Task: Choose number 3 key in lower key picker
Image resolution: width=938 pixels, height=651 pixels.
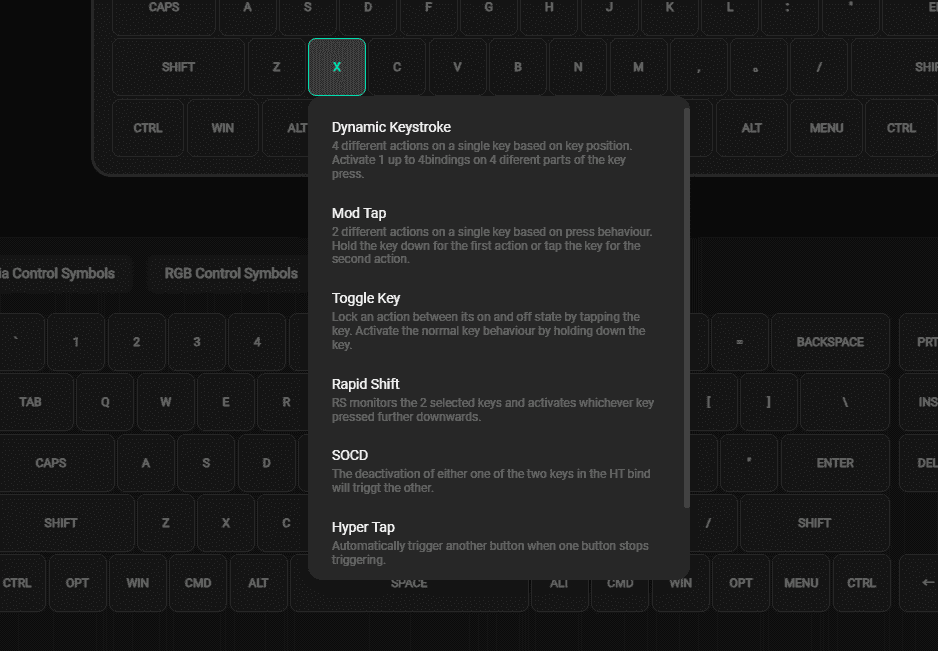Action: [197, 342]
